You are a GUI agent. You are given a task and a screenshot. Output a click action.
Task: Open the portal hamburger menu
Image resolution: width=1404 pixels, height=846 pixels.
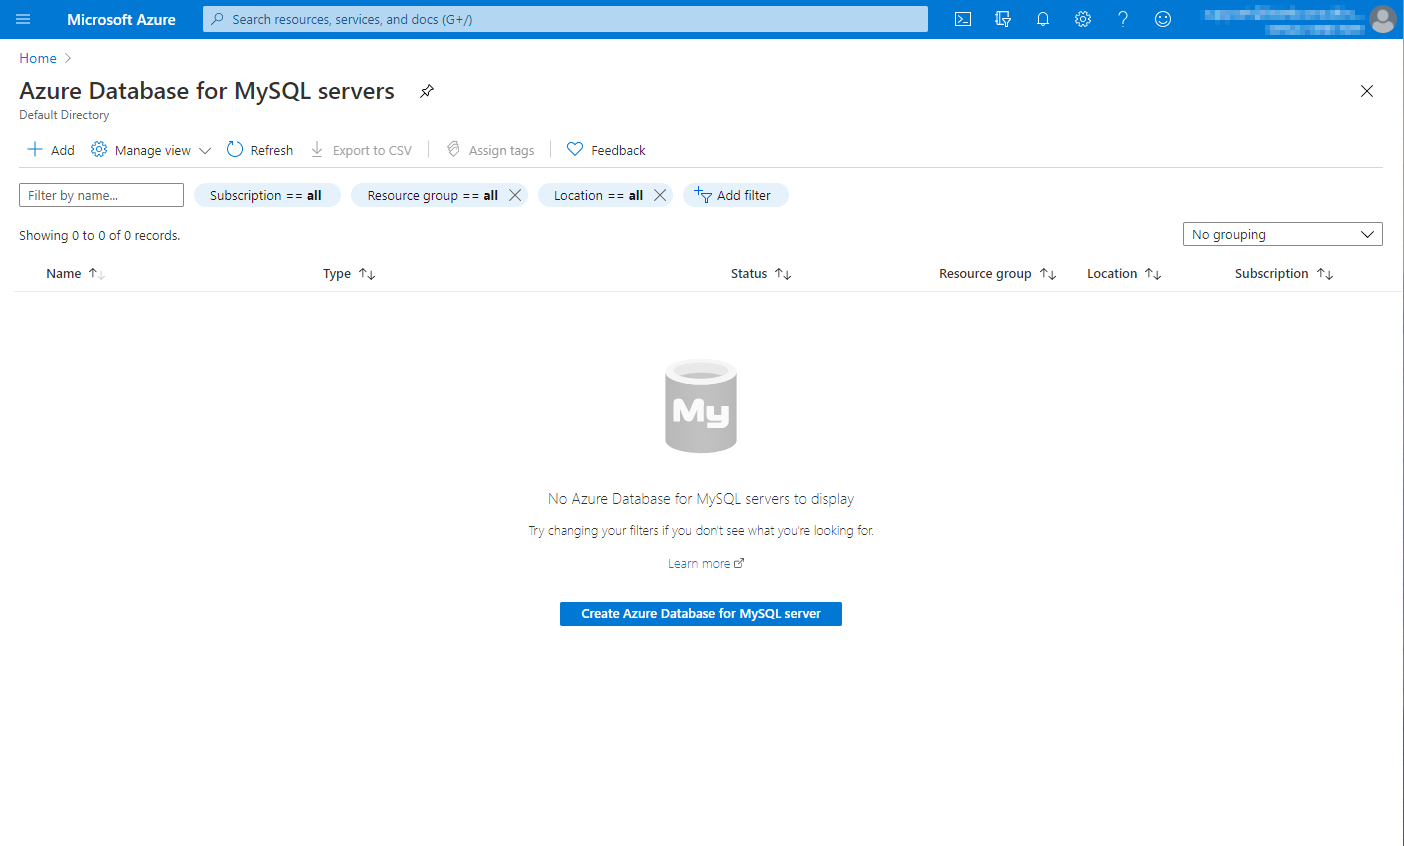coord(22,19)
